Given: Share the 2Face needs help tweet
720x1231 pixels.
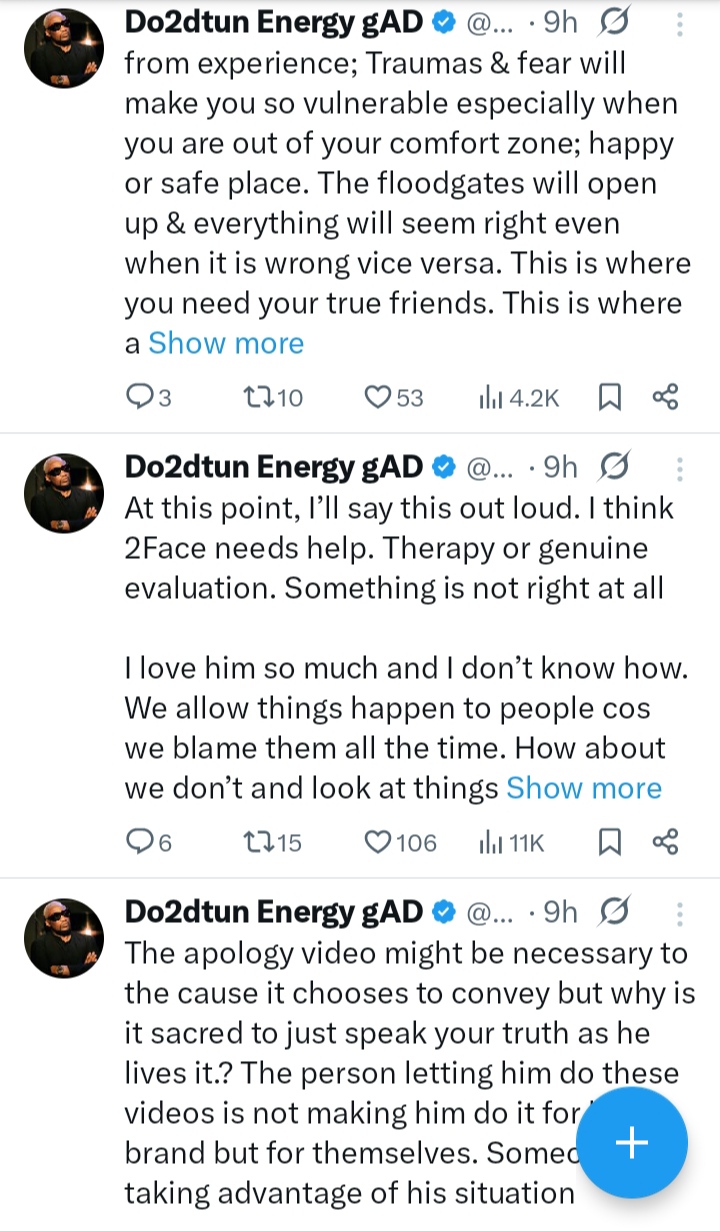Looking at the screenshot, I should pos(666,843).
